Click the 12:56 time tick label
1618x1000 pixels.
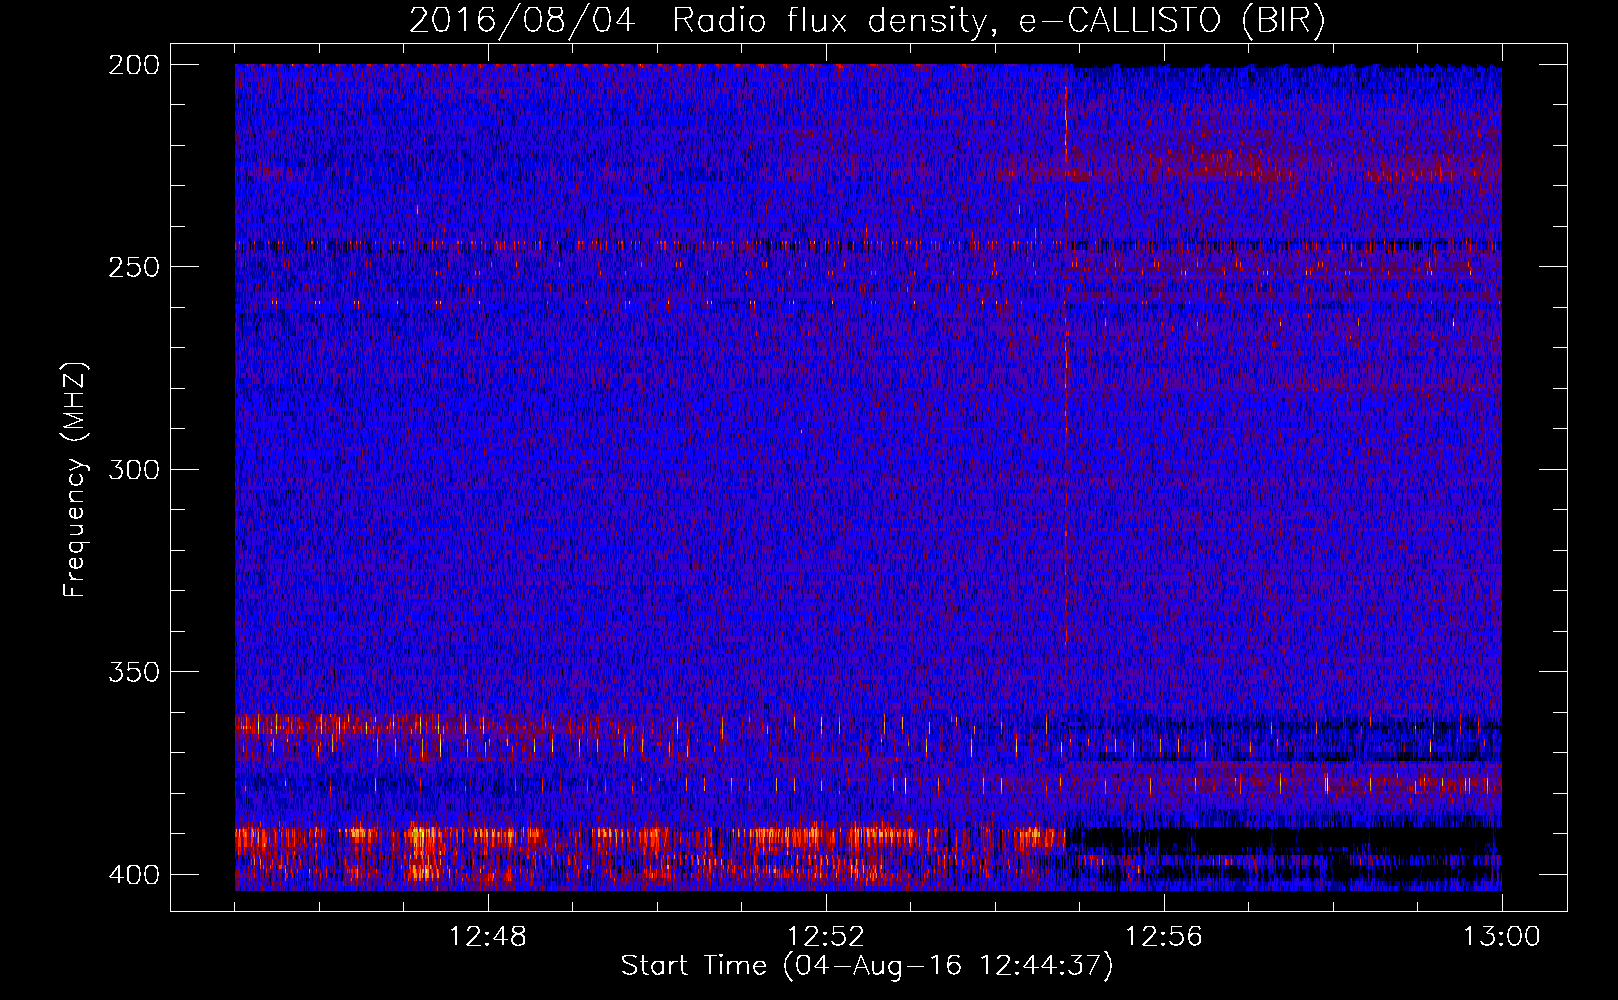(1164, 937)
